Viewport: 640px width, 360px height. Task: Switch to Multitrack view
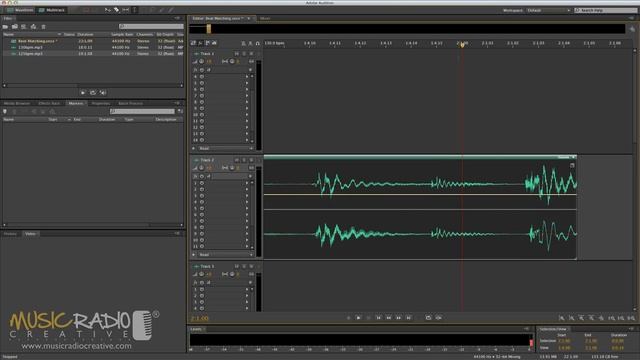pyautogui.click(x=51, y=10)
